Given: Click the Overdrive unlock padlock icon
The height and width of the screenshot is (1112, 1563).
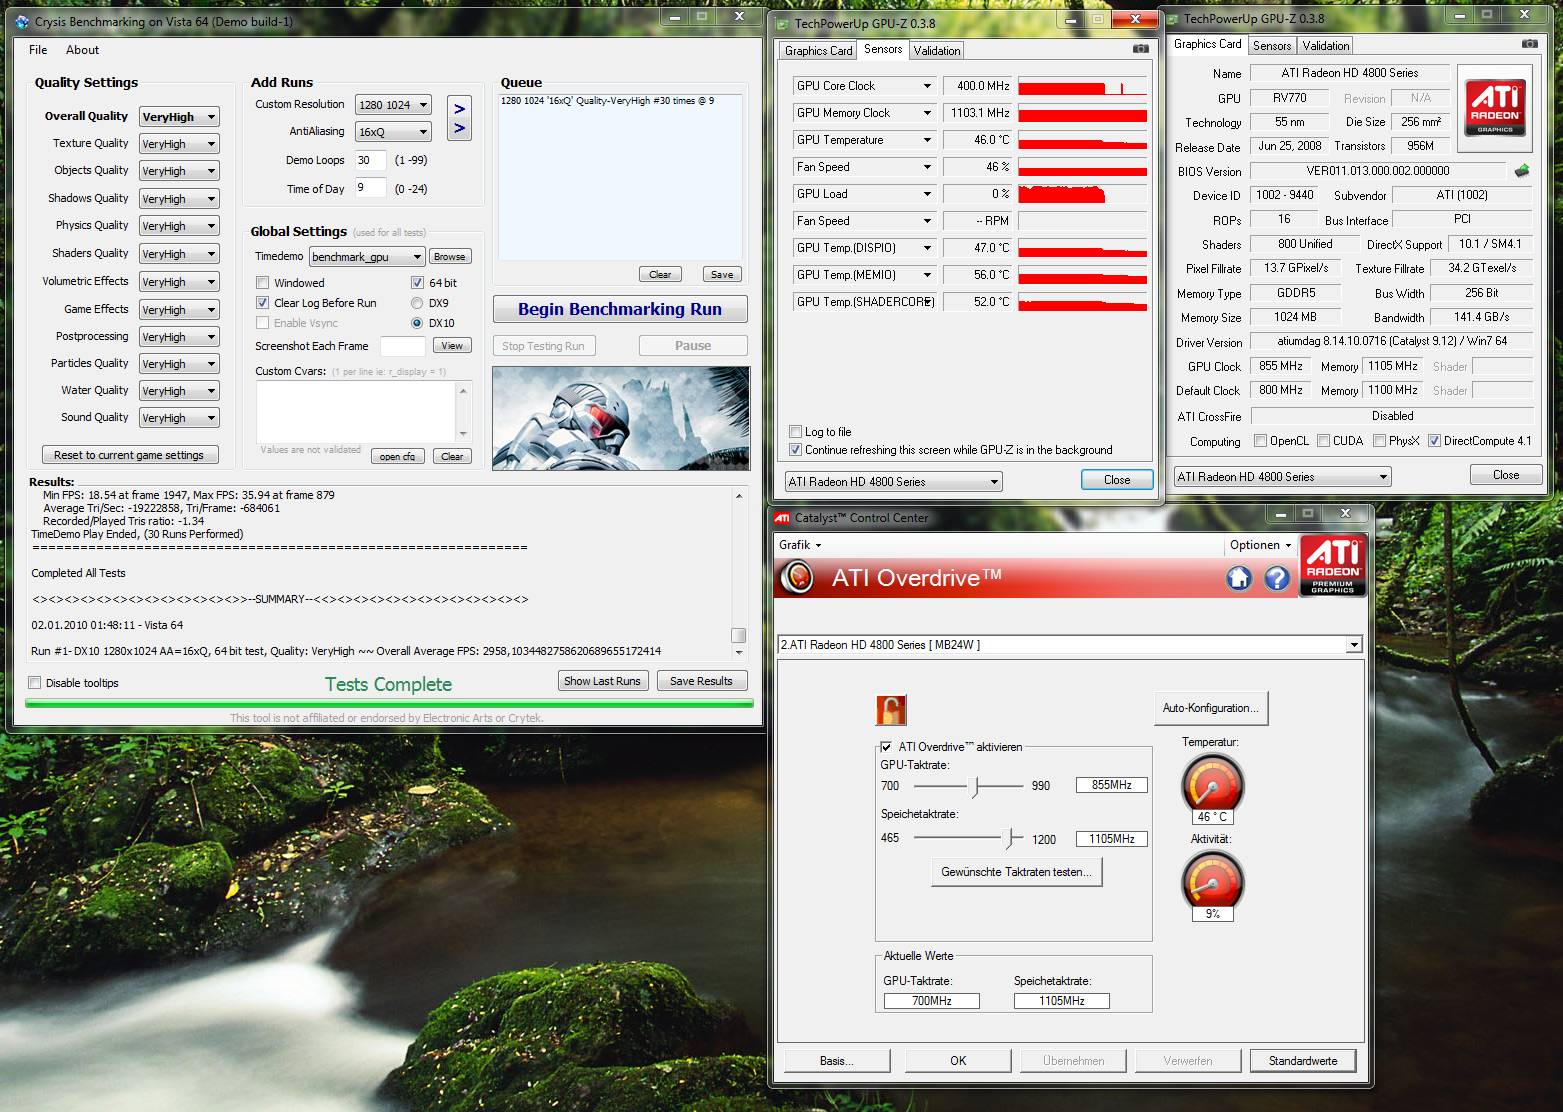Looking at the screenshot, I should coord(890,710).
